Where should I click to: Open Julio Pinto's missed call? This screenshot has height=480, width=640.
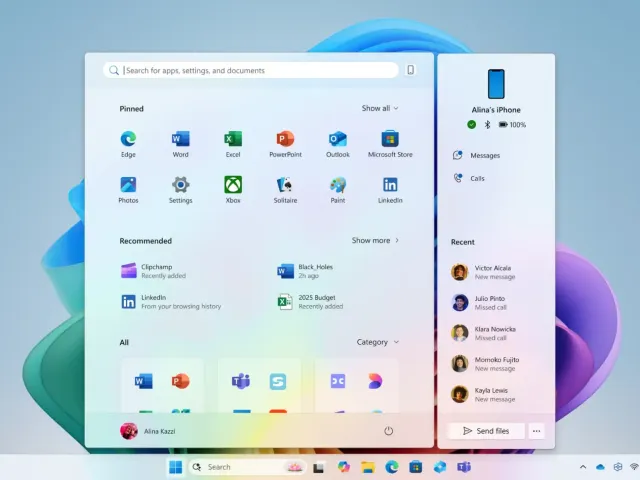478,303
